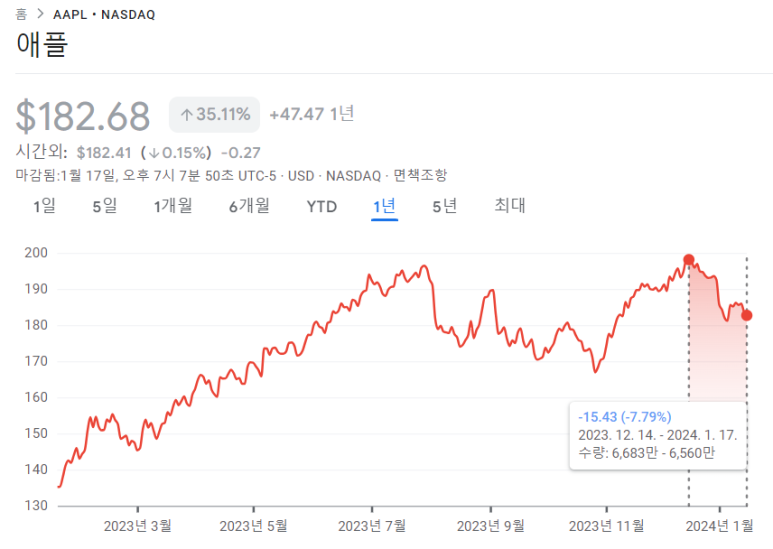
Task: Click the 2023년 9월 axis label
Action: [x=491, y=526]
